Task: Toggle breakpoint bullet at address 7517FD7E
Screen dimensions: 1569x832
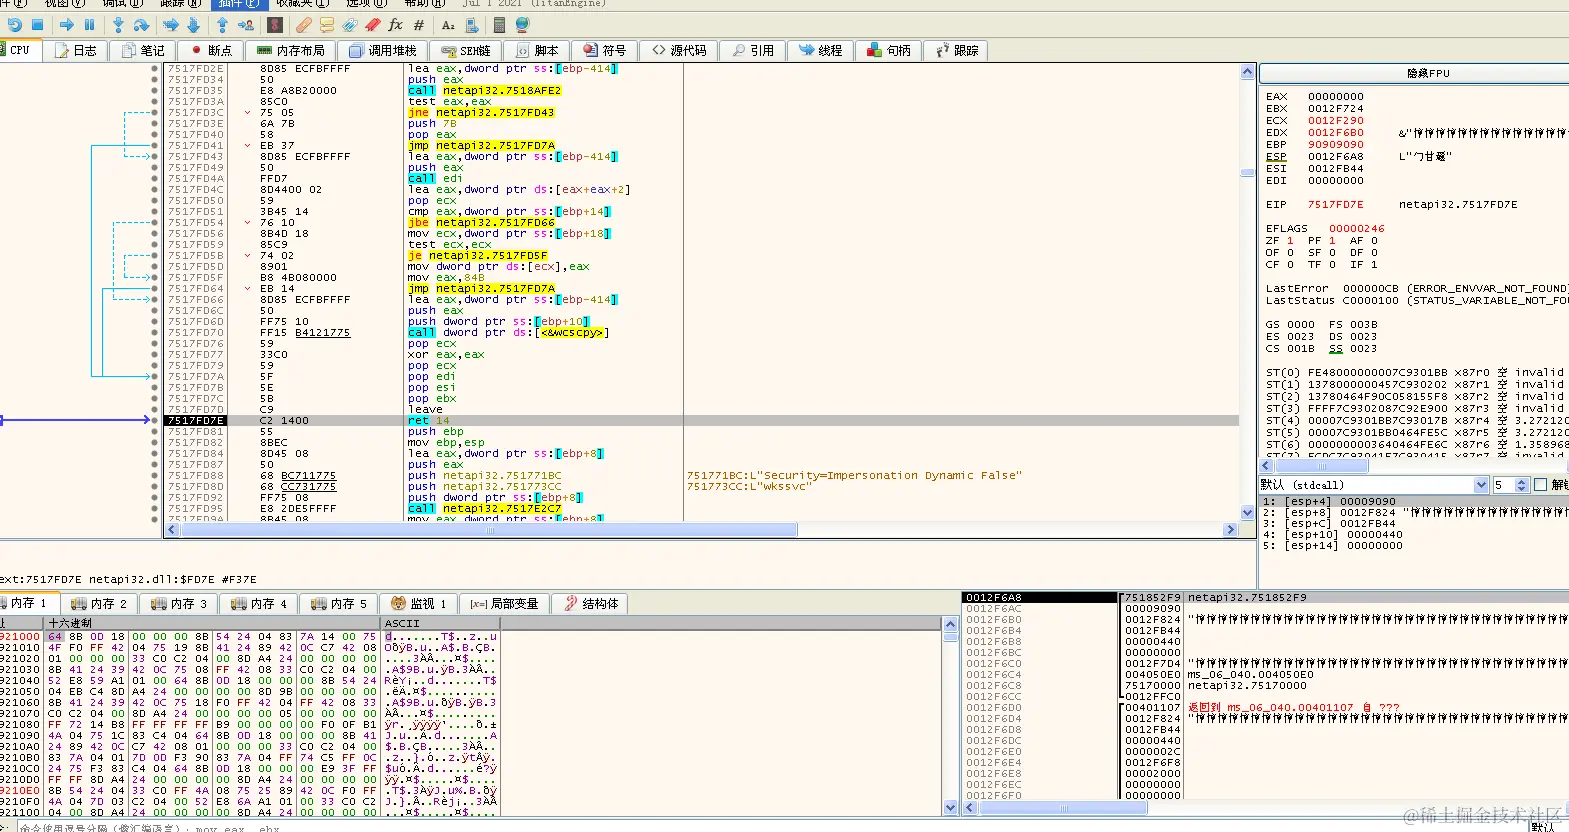Action: [x=154, y=421]
